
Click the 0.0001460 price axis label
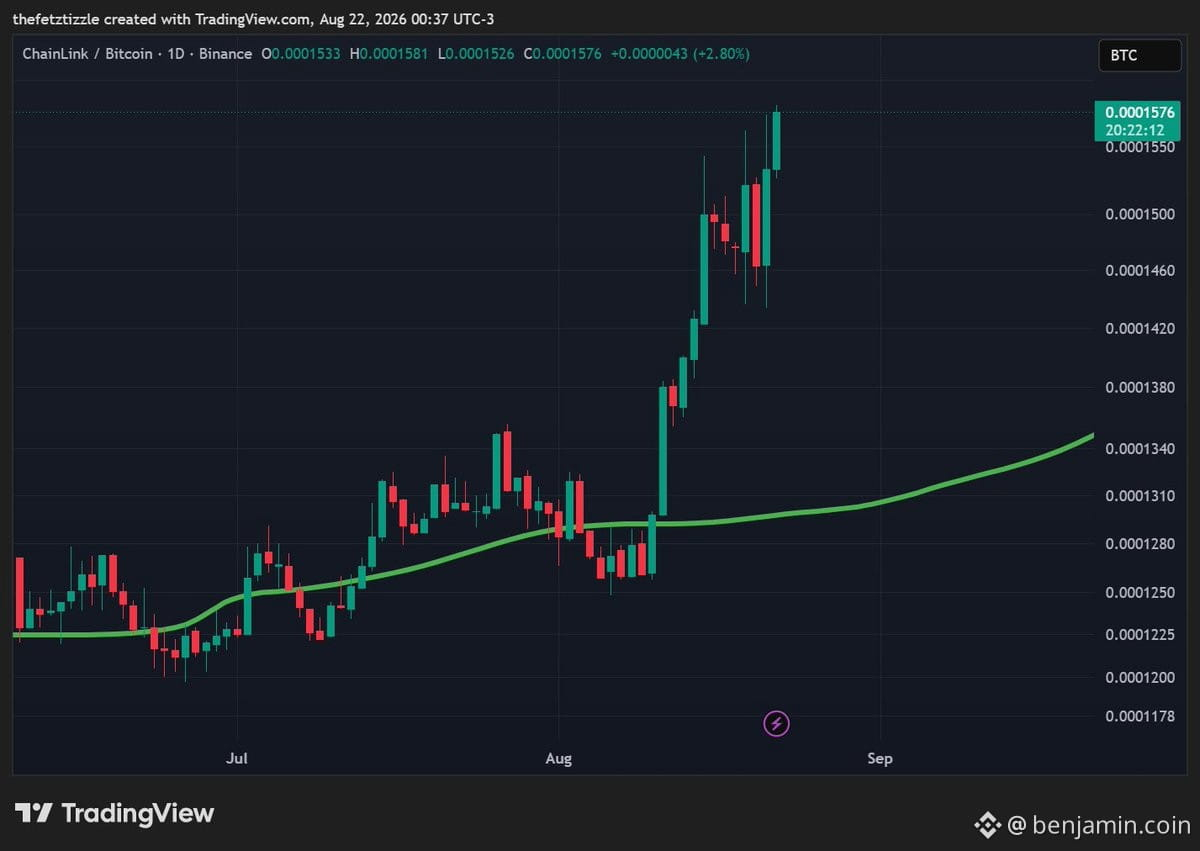point(1139,270)
